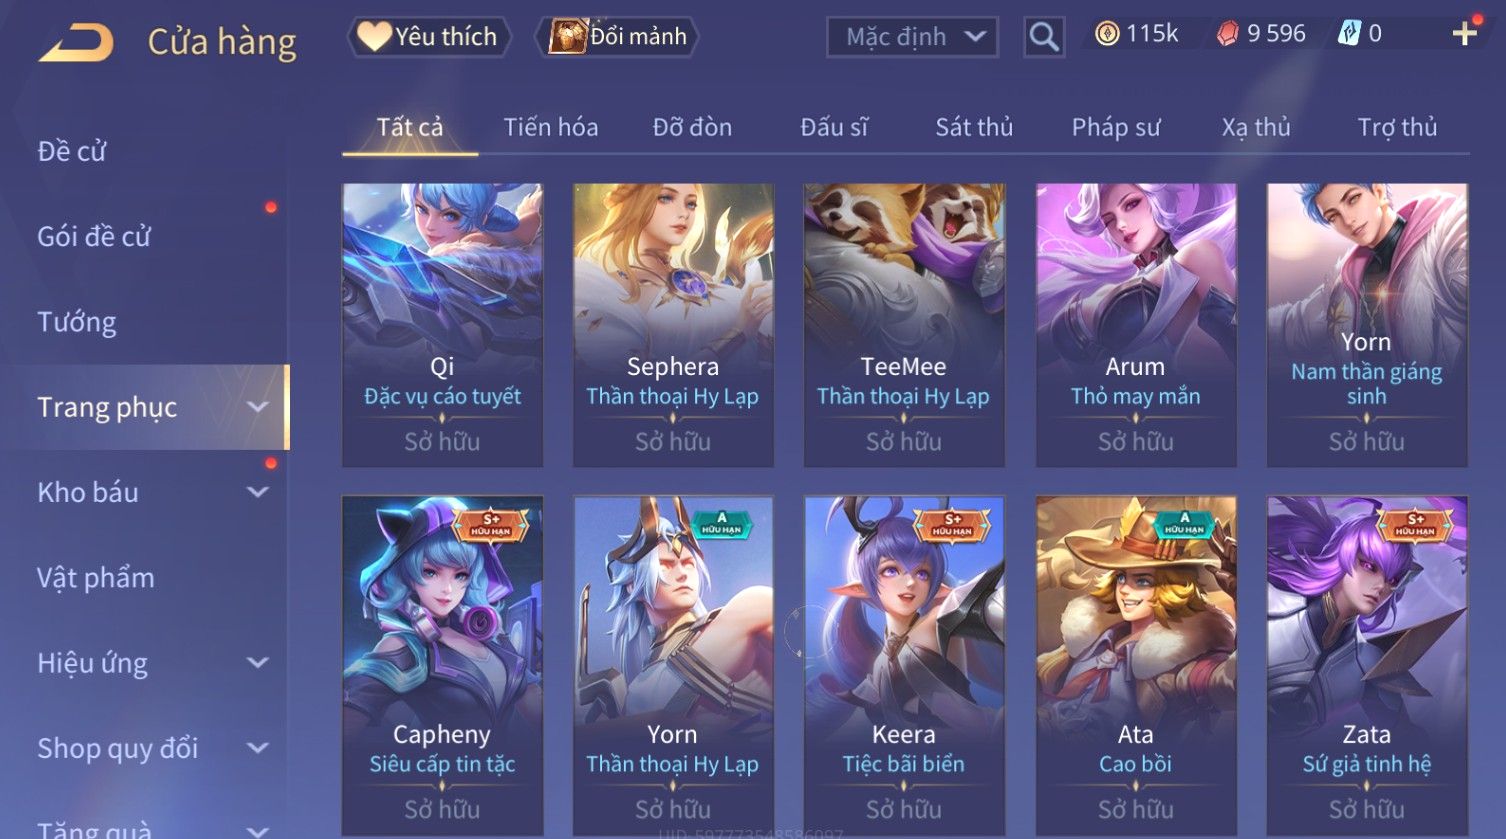Tap the blue ticket icon showing 0
The image size is (1506, 839).
click(x=1349, y=34)
